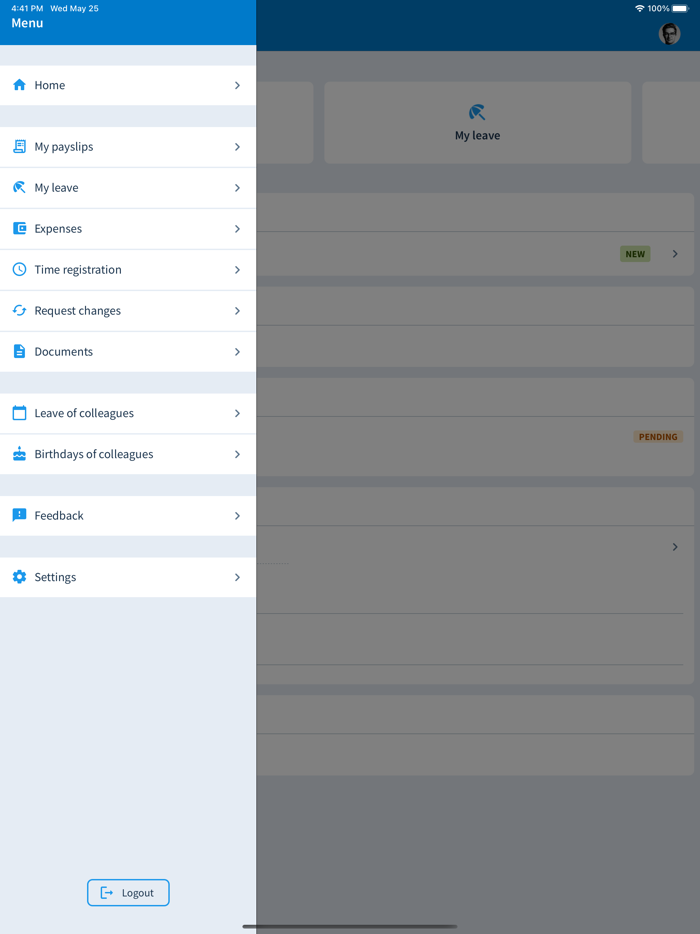Click the Logout button

128,893
